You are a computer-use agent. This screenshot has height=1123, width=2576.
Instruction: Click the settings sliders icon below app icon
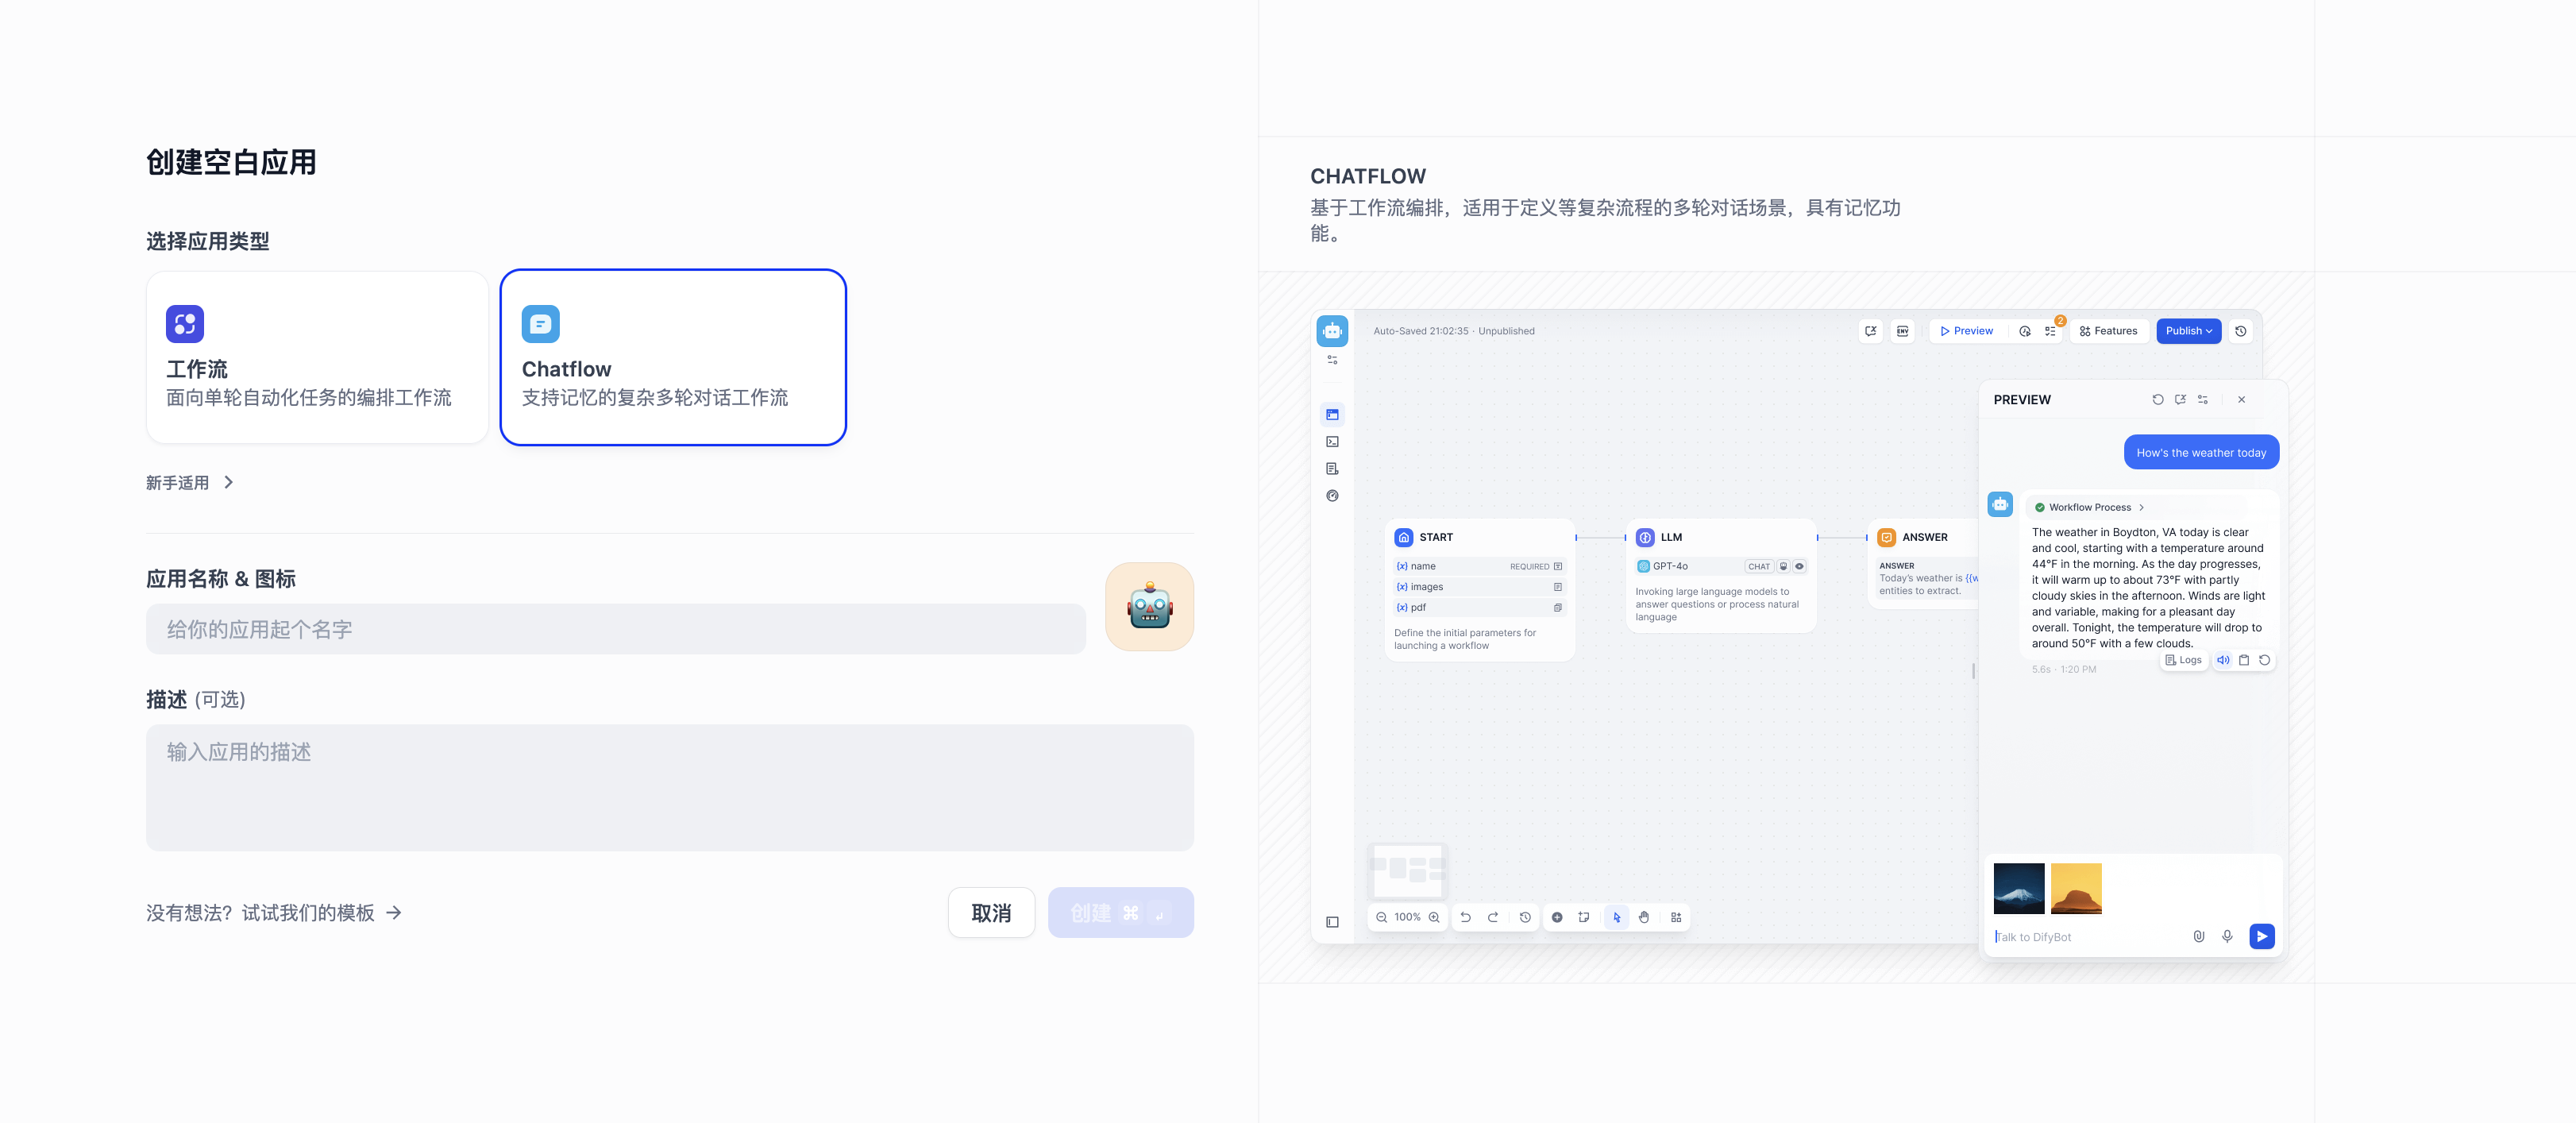(x=1332, y=360)
